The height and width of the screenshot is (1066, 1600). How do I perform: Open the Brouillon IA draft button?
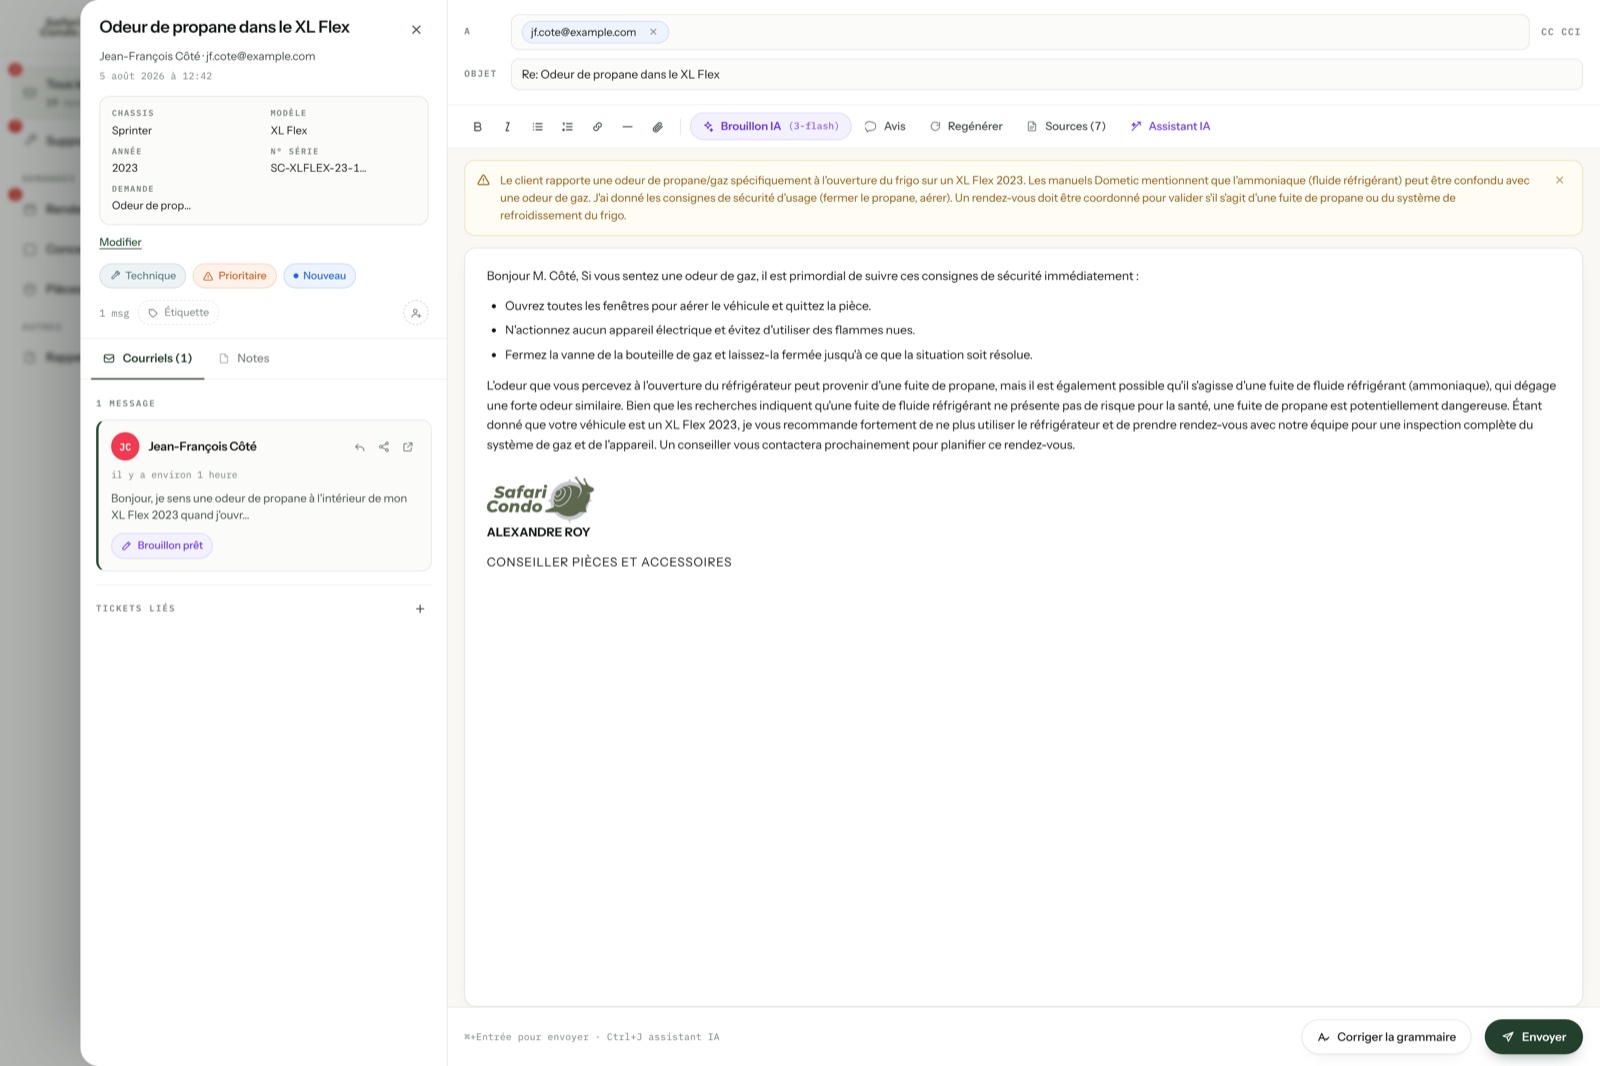click(770, 127)
